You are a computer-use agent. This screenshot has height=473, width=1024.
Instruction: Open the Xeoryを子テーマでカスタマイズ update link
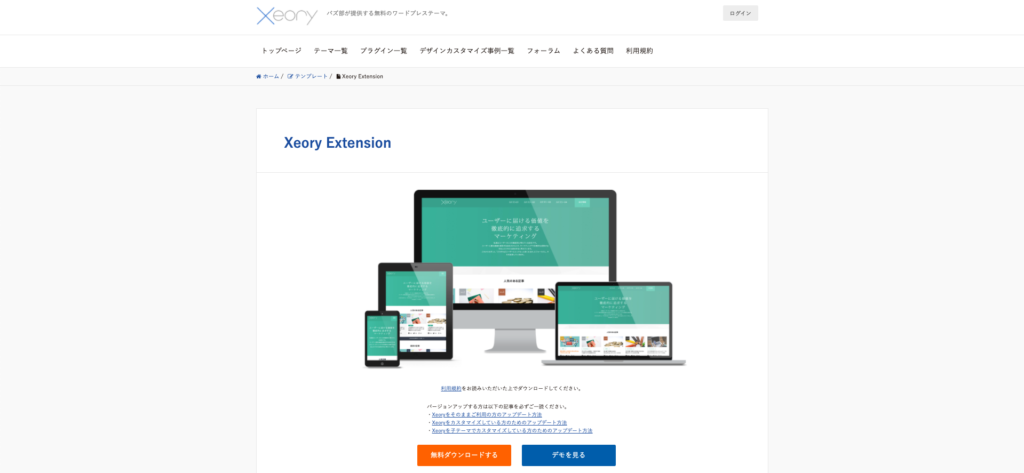512,431
